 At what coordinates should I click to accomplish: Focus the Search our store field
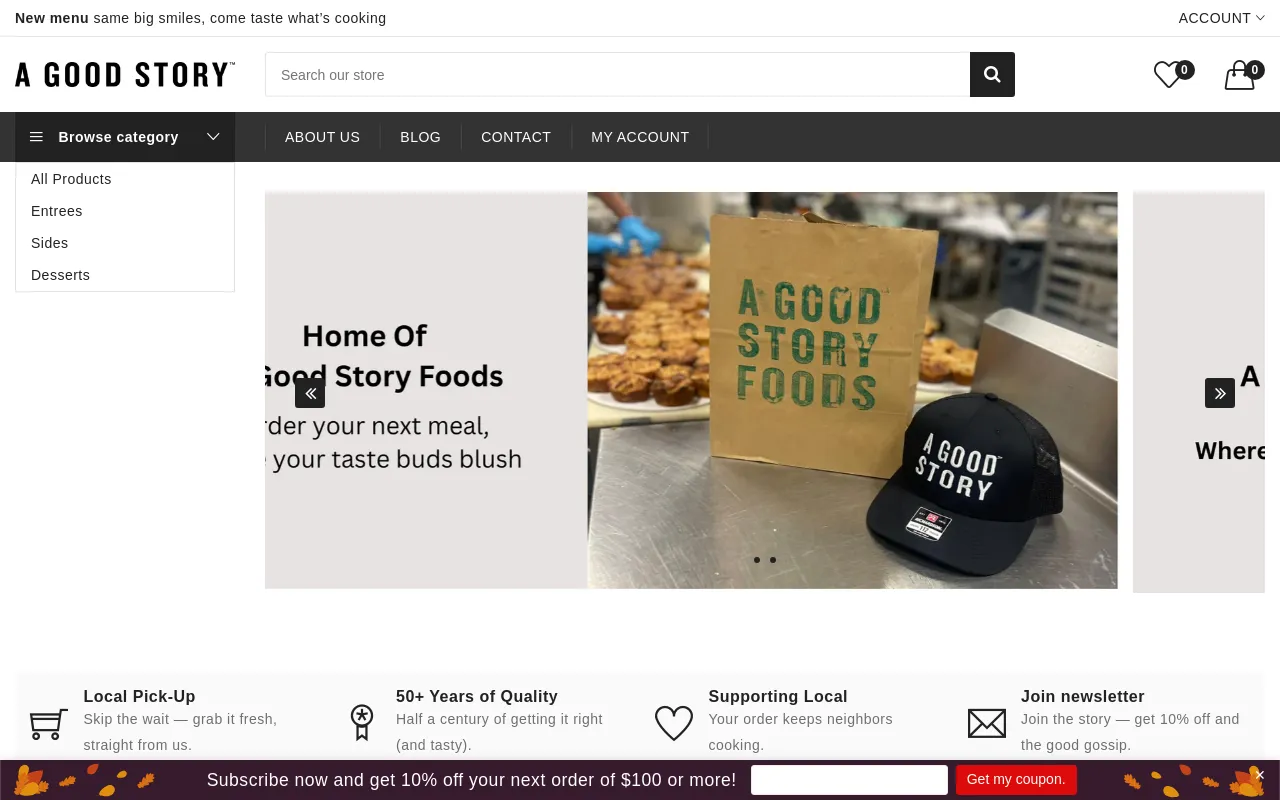point(617,75)
